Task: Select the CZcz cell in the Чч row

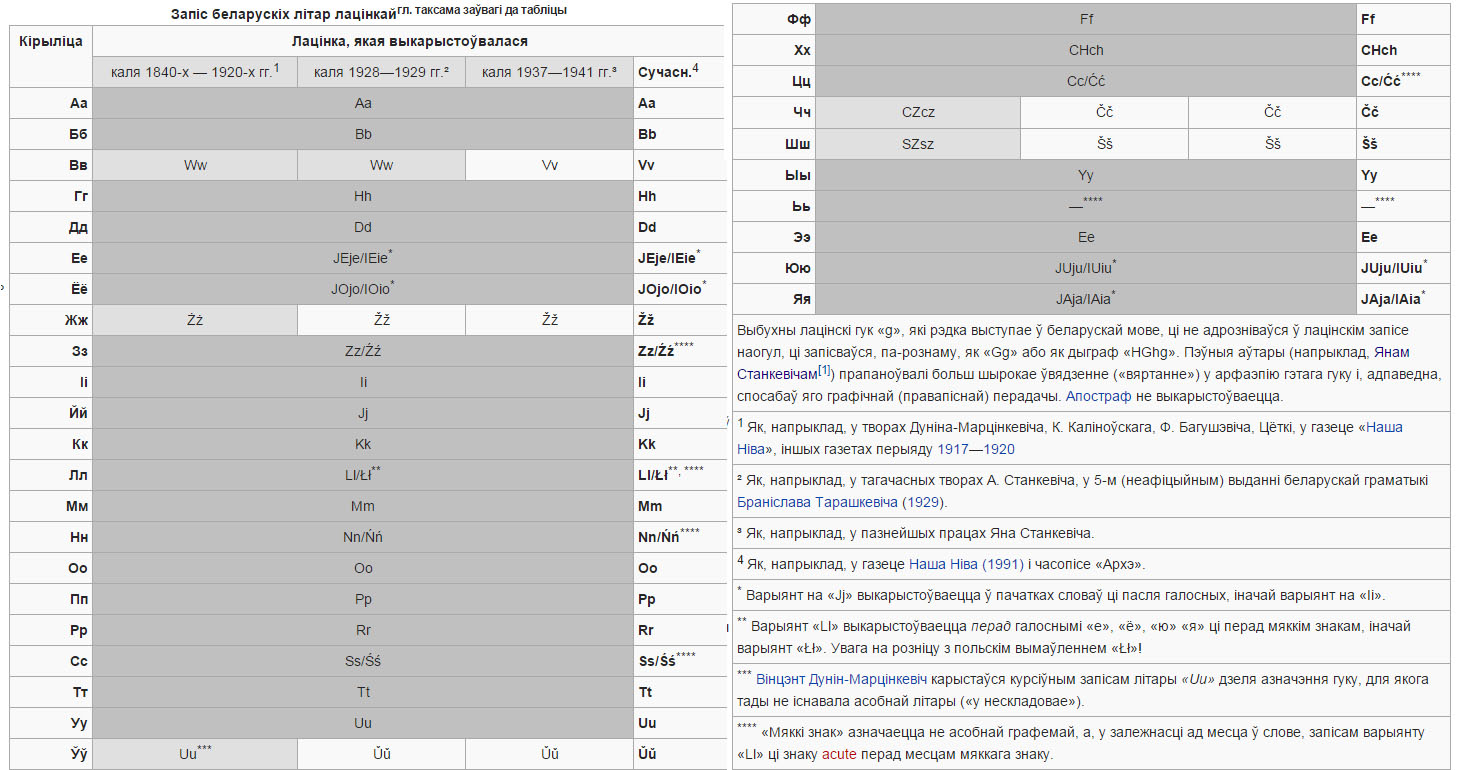Action: tap(918, 112)
